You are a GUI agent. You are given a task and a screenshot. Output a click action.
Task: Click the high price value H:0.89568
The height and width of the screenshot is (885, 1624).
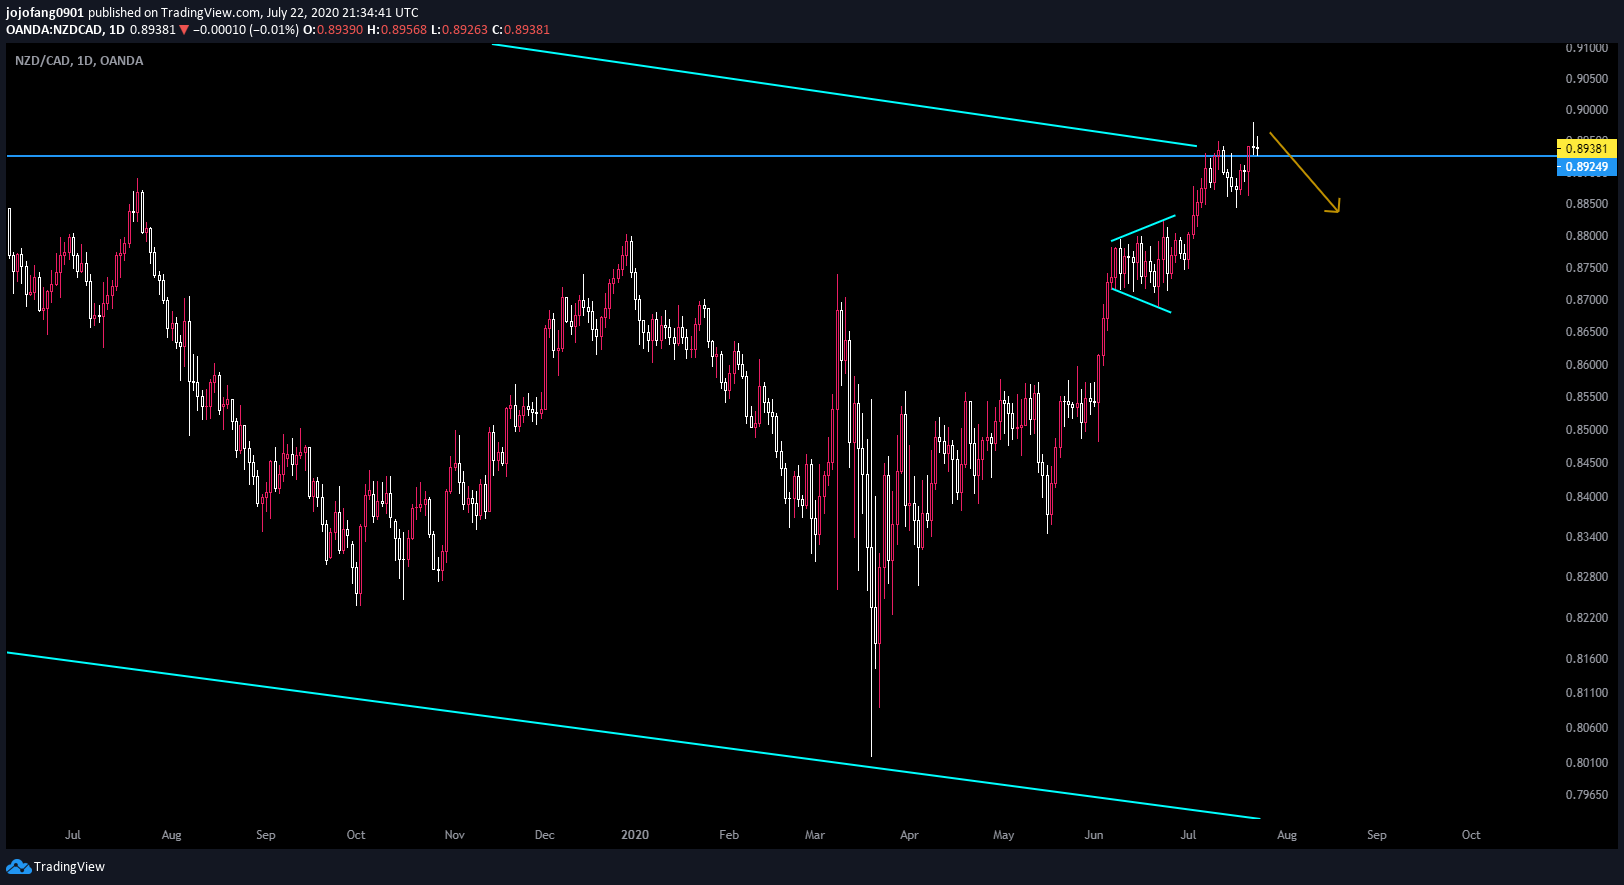click(x=397, y=30)
